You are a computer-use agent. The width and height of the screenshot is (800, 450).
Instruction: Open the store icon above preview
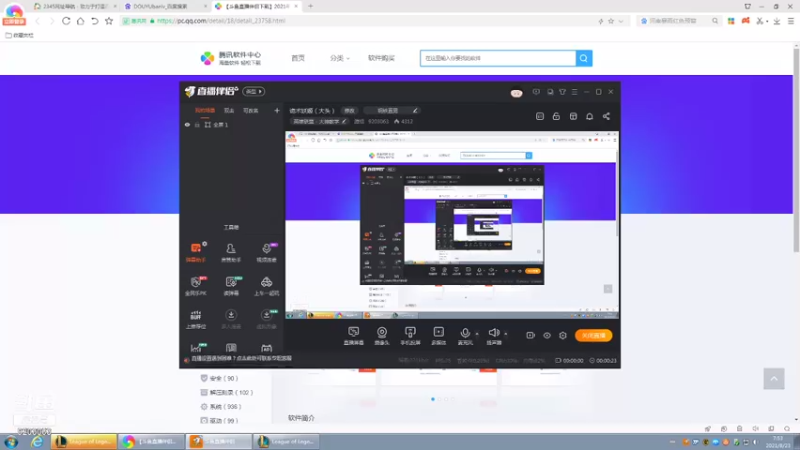click(573, 116)
